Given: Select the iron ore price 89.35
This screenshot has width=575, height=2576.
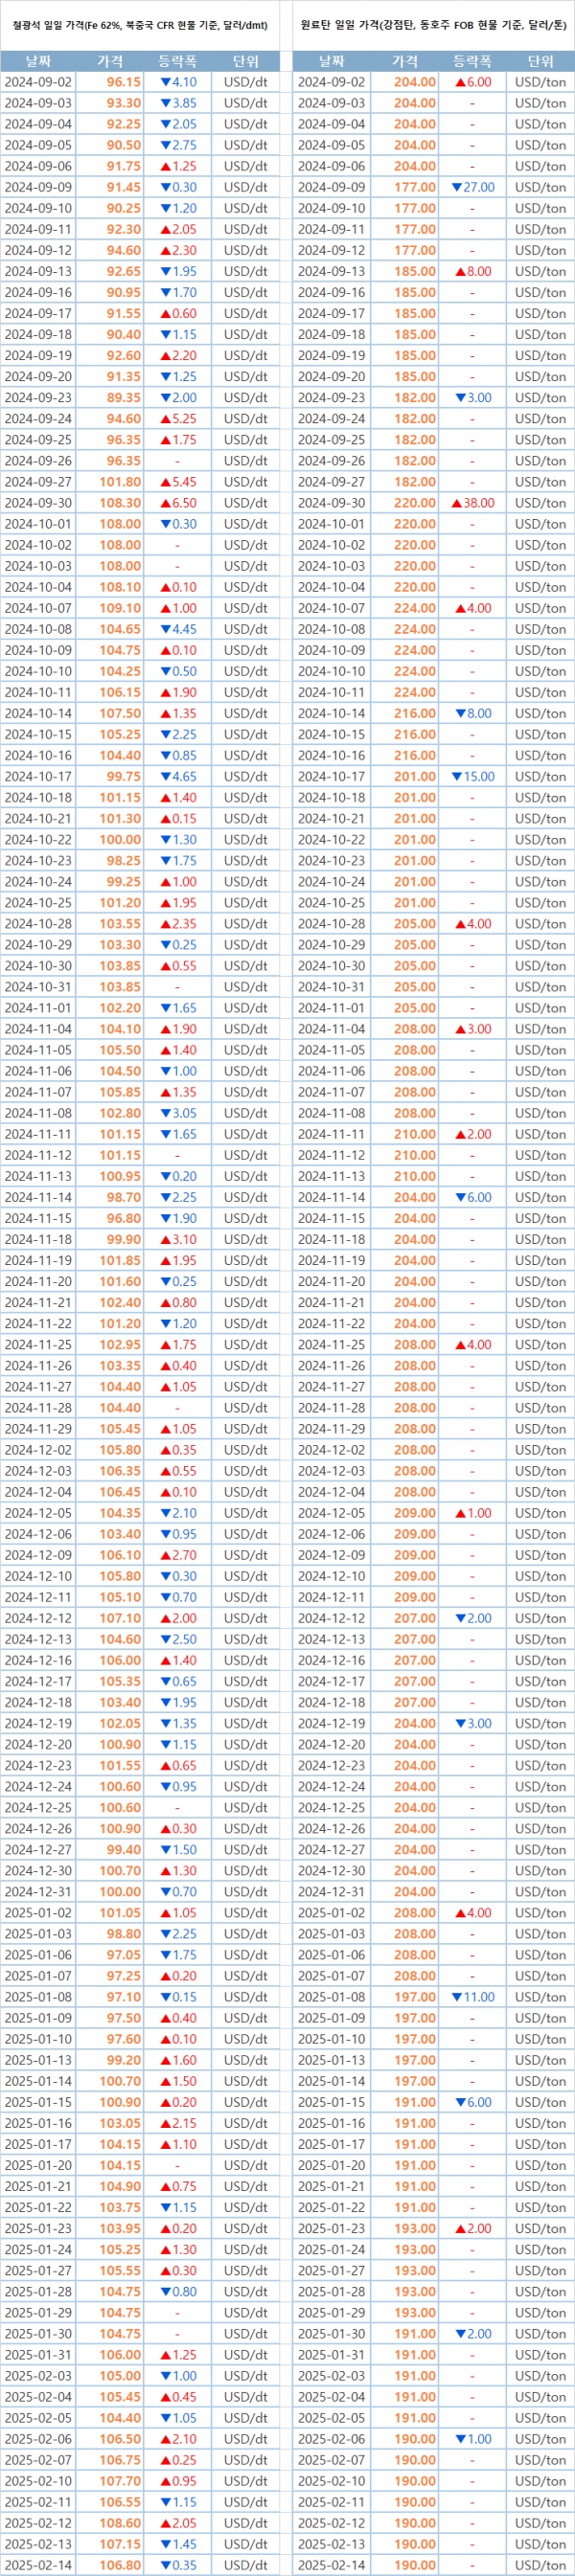Looking at the screenshot, I should pos(124,398).
